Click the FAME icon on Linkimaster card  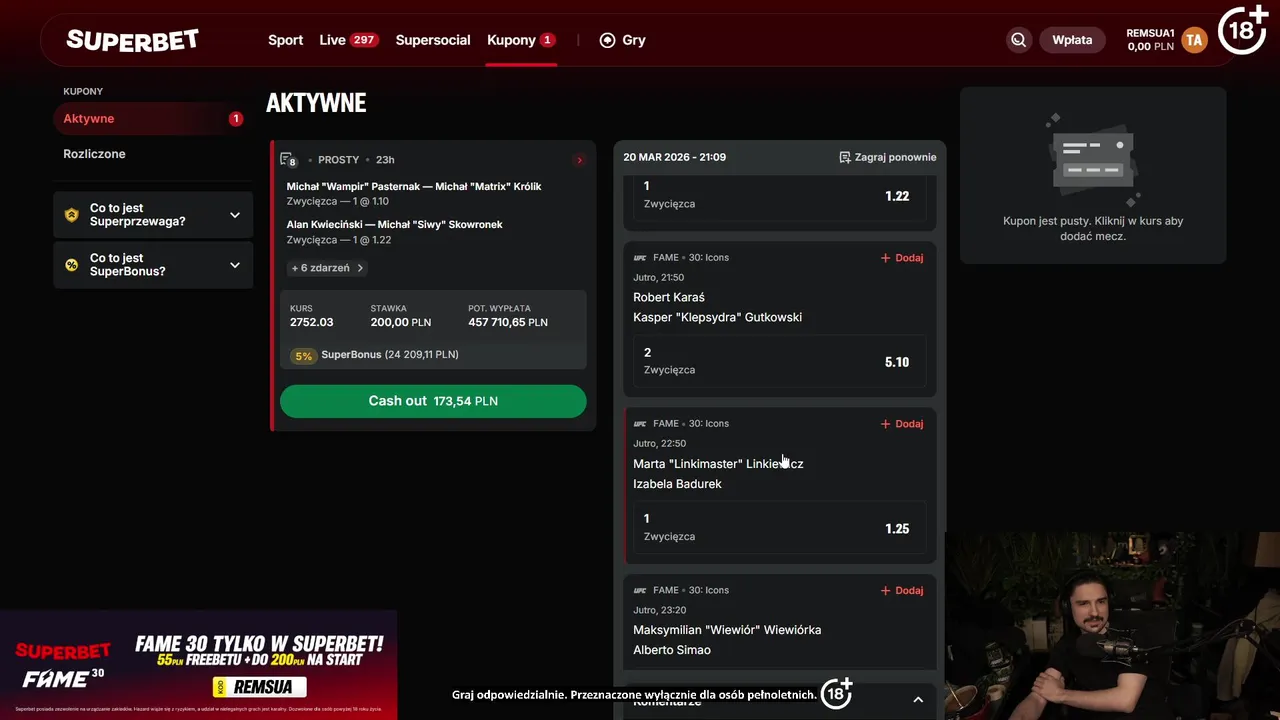(640, 424)
